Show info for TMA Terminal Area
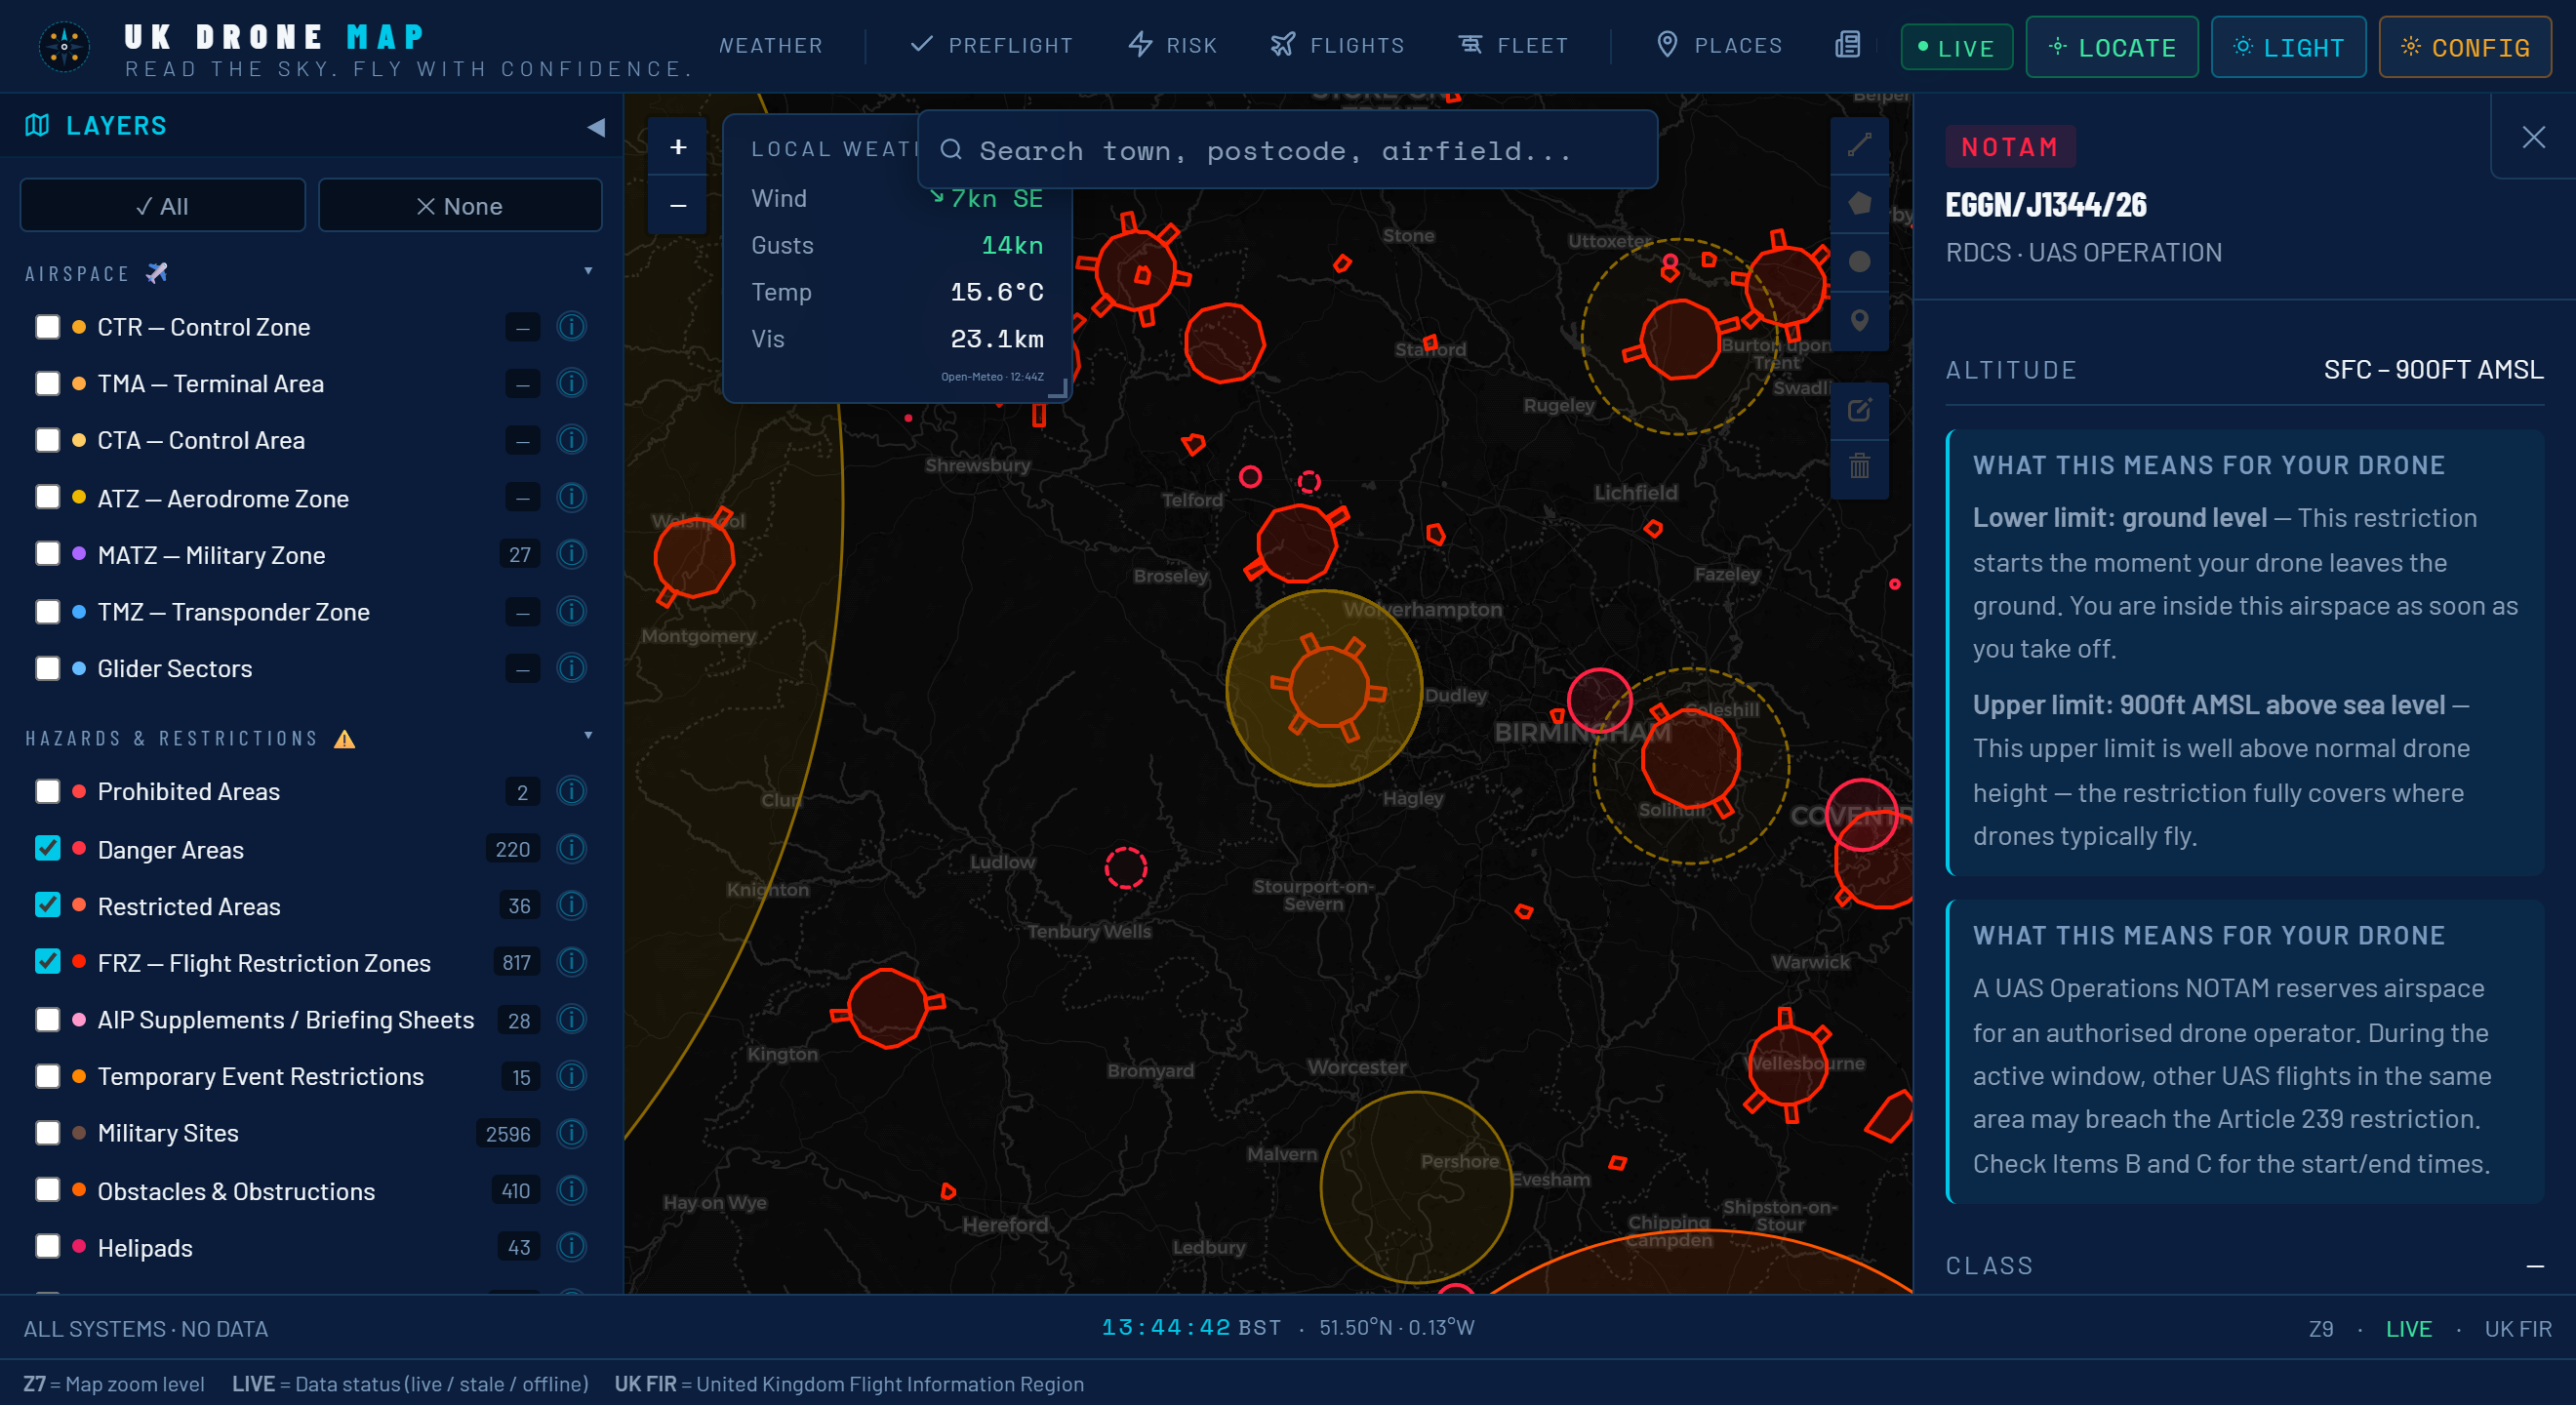Screen dimensions: 2576x1405 pos(571,383)
